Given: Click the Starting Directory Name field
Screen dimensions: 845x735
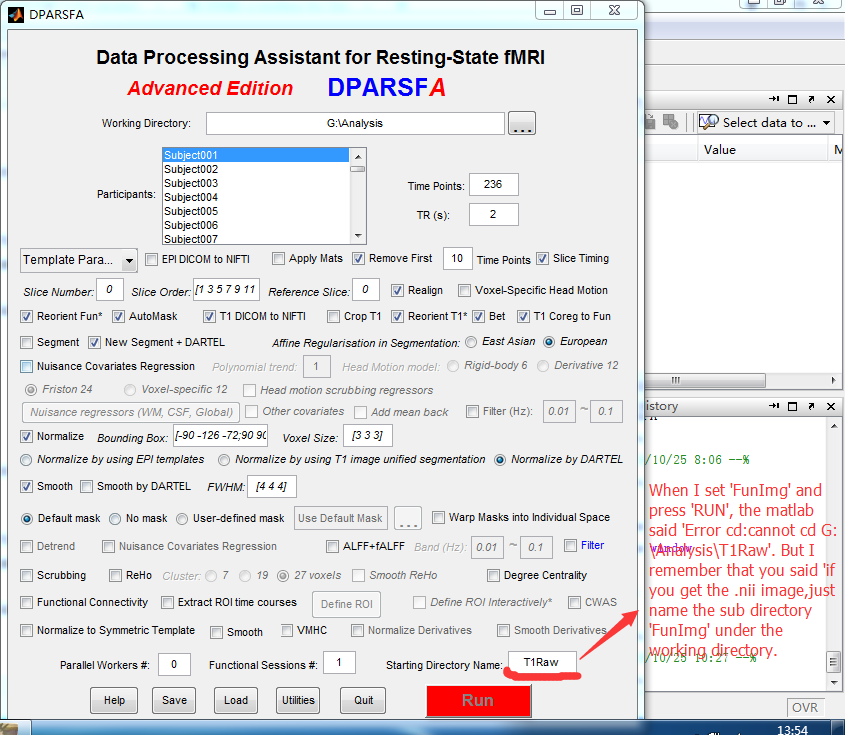Looking at the screenshot, I should click(x=542, y=662).
